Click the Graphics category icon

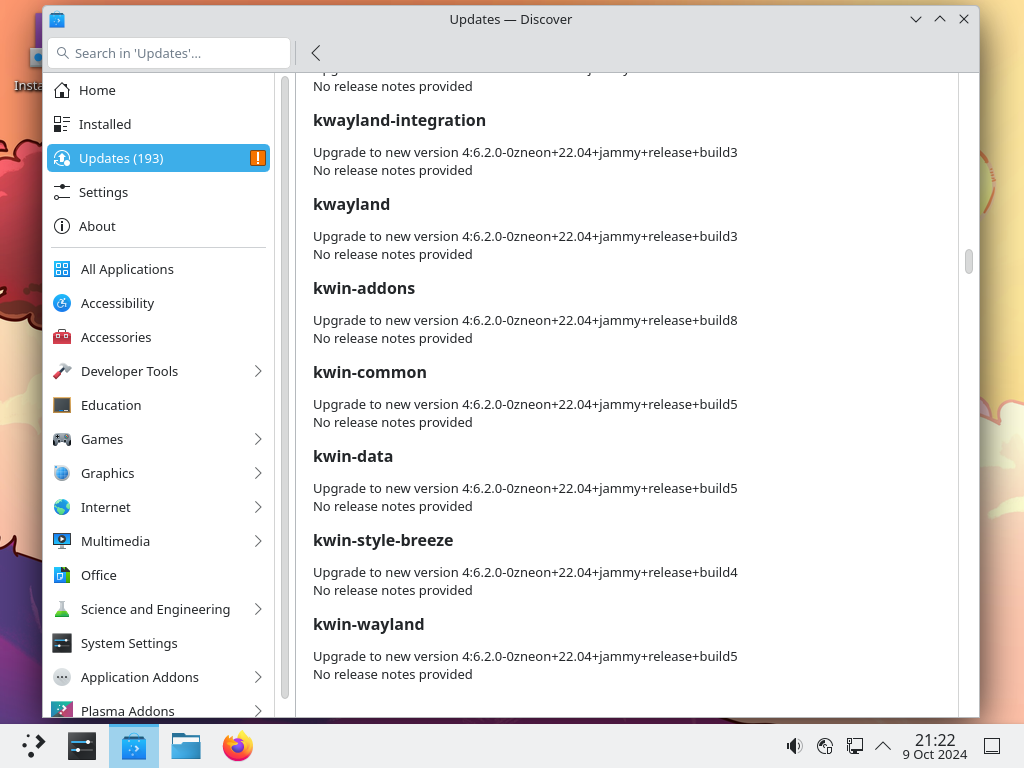tap(62, 473)
